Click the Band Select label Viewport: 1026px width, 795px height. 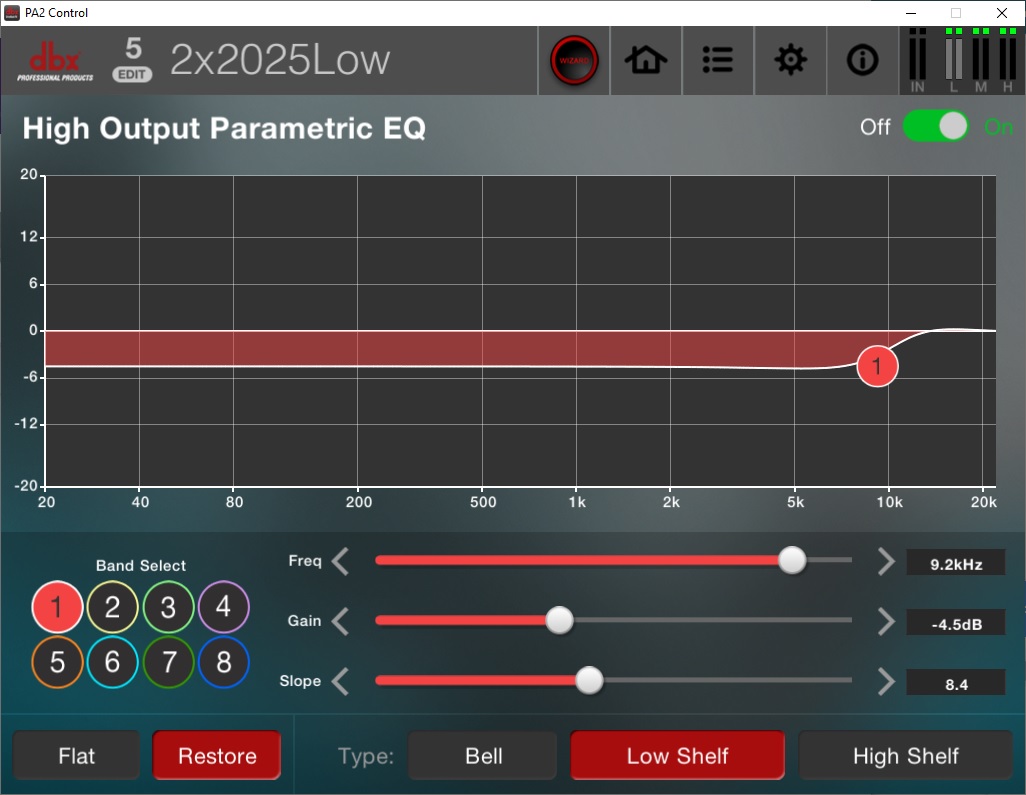click(x=141, y=565)
